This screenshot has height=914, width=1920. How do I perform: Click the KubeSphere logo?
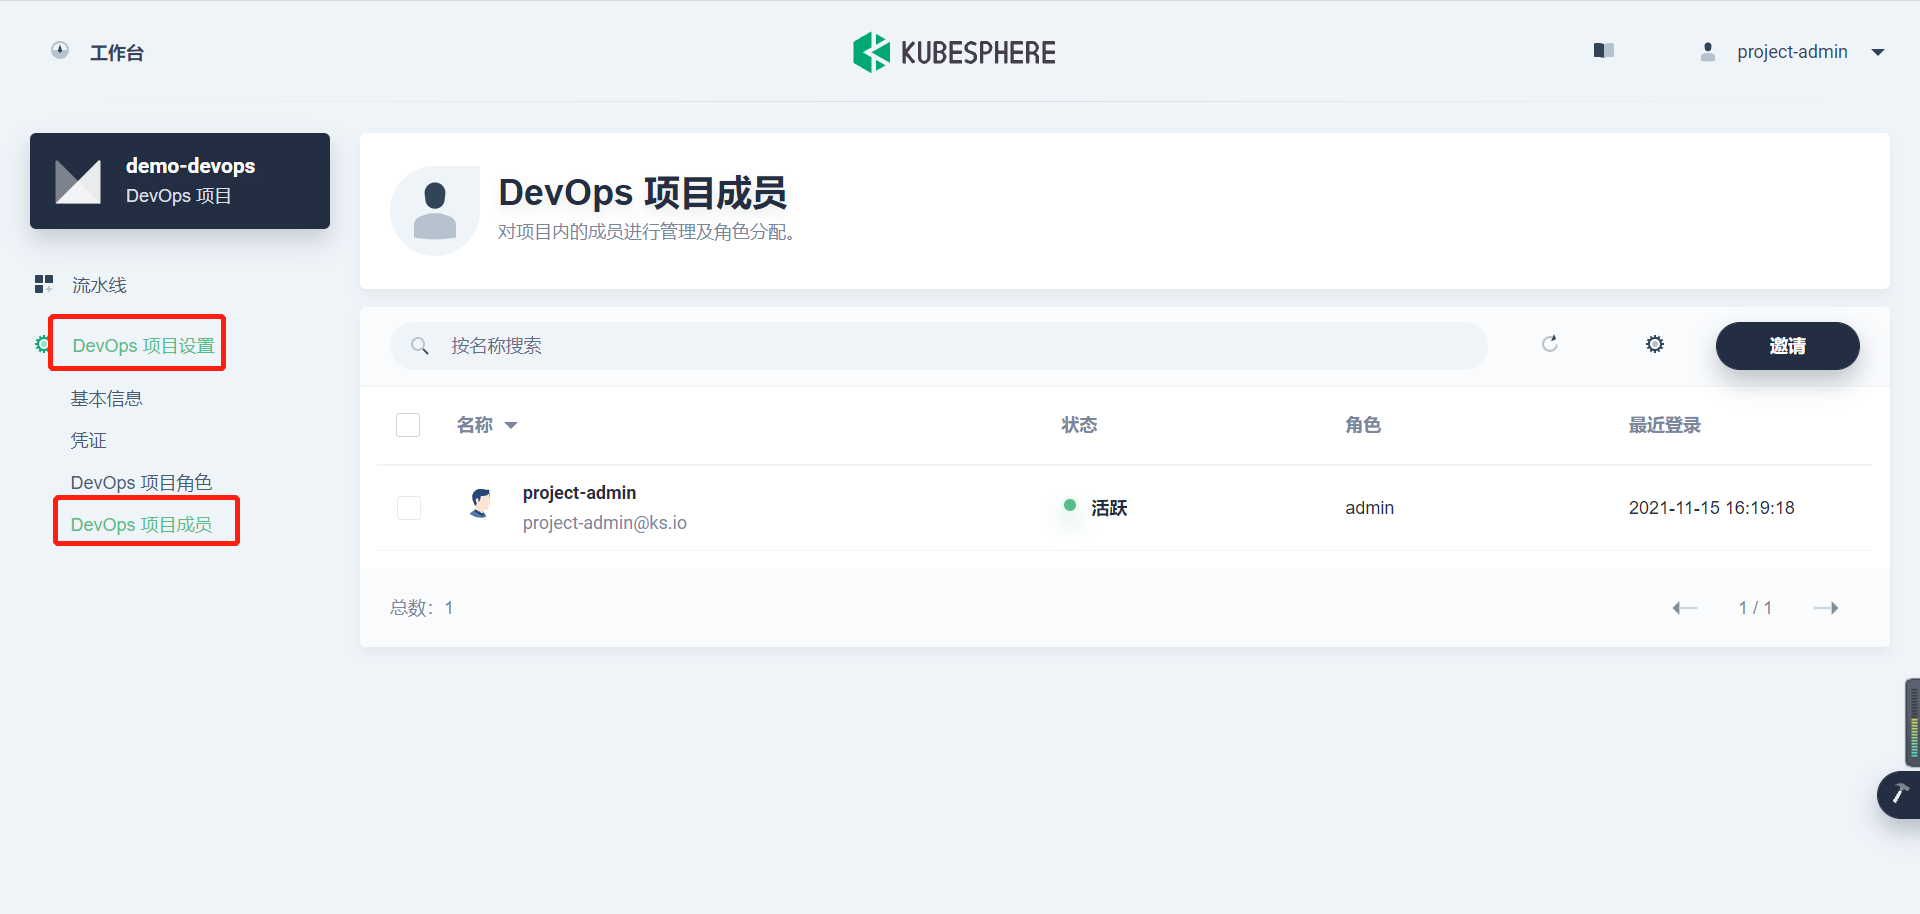pos(954,52)
